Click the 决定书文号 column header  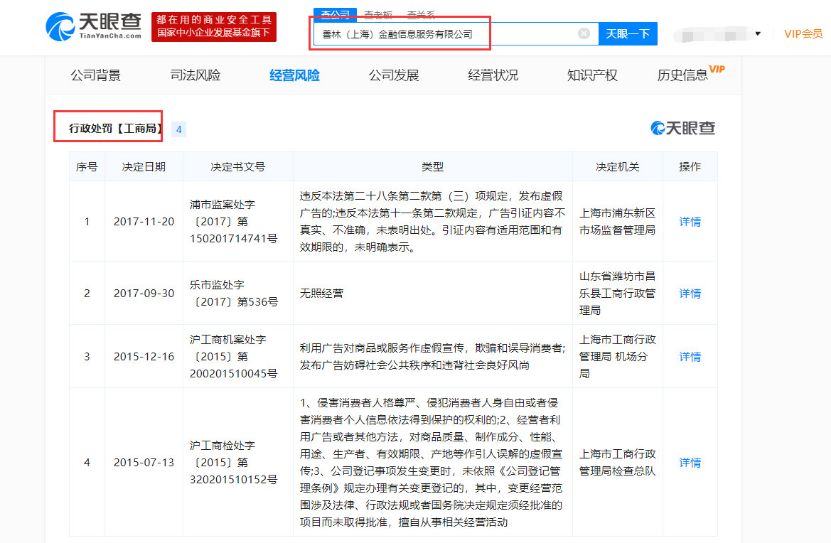click(238, 167)
